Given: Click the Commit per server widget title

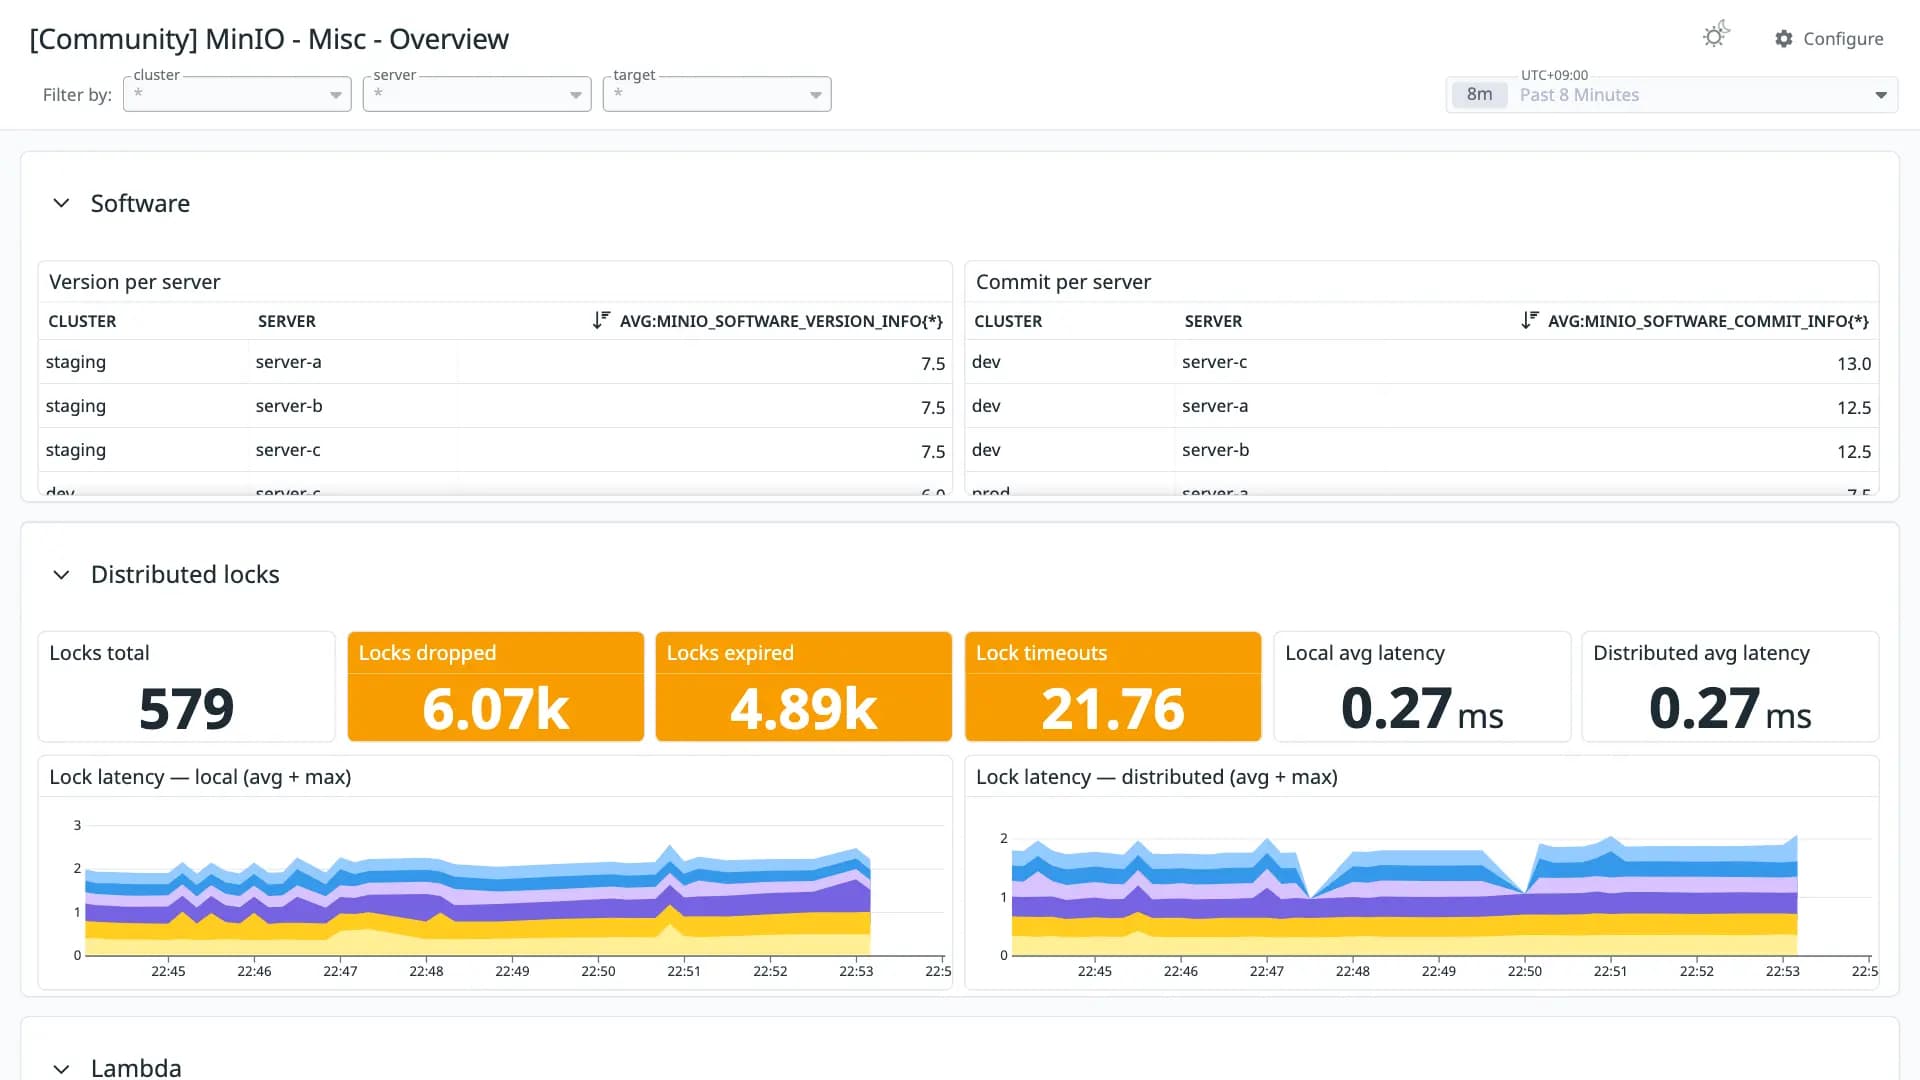Looking at the screenshot, I should (x=1063, y=282).
